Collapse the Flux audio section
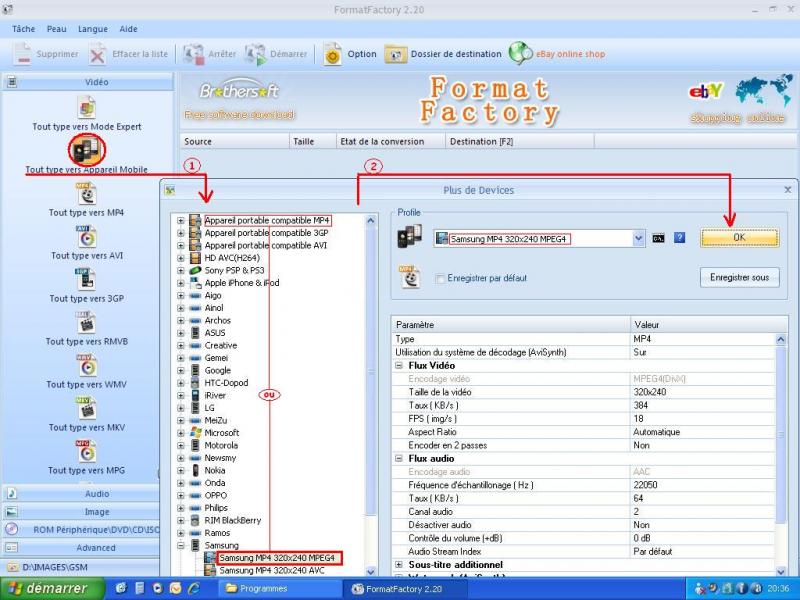Image resolution: width=800 pixels, height=600 pixels. click(x=399, y=458)
